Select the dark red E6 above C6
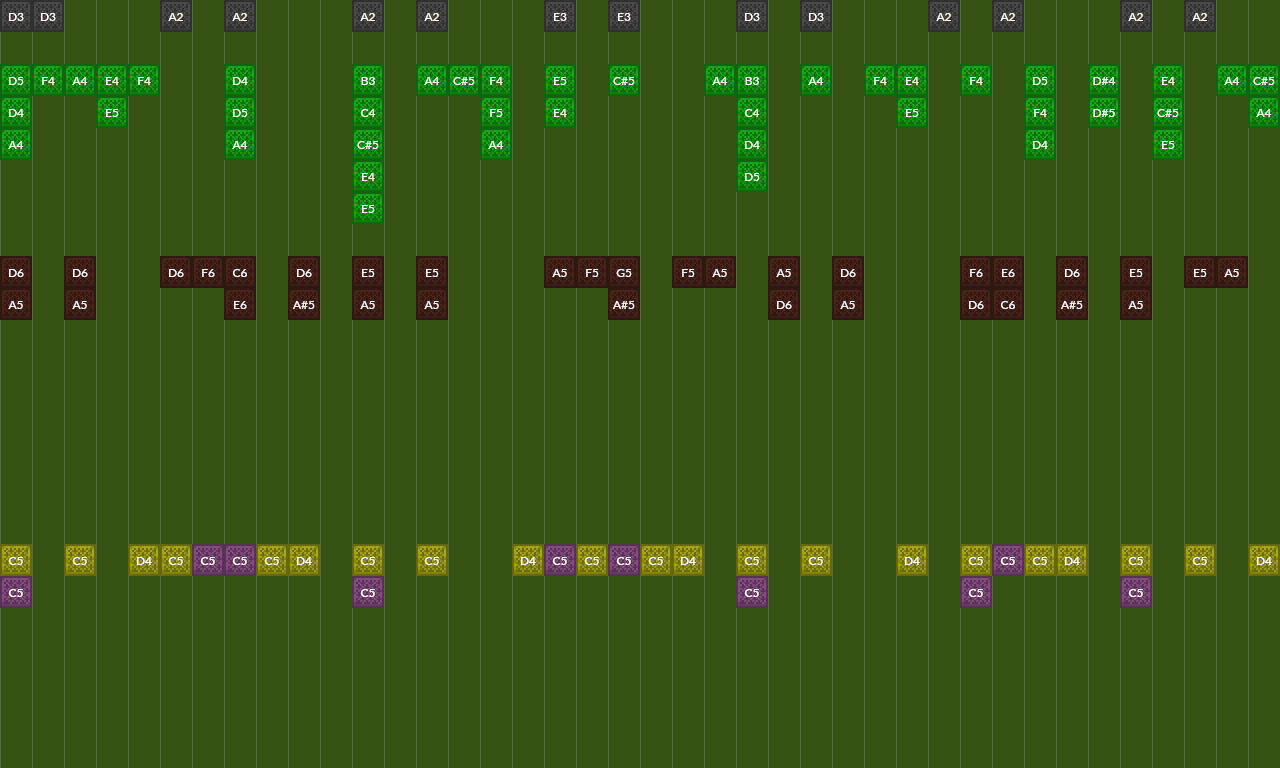This screenshot has width=1280, height=768. coord(1008,272)
